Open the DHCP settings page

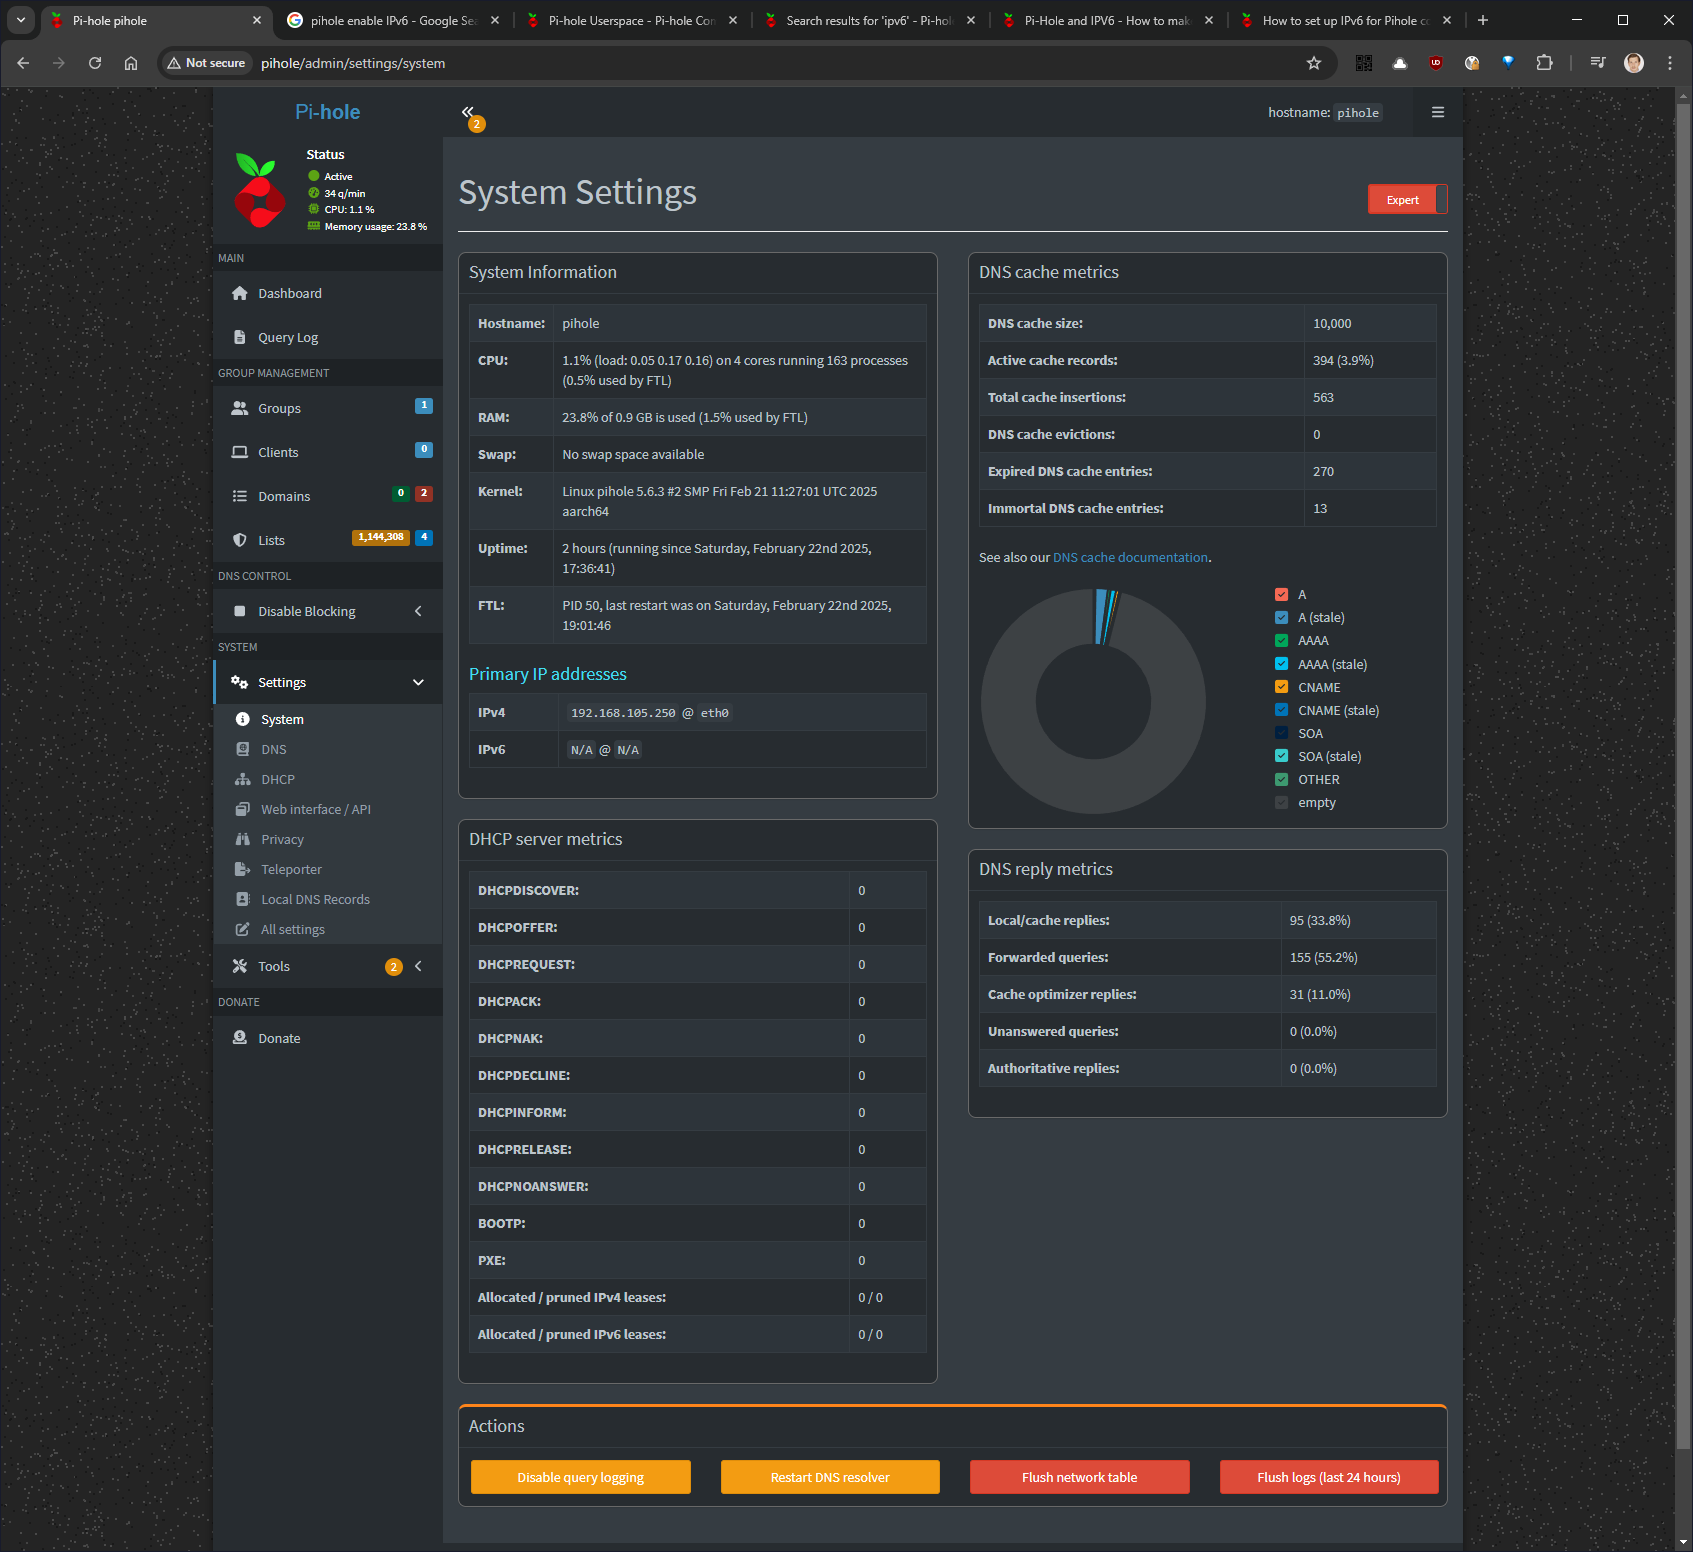(x=277, y=779)
